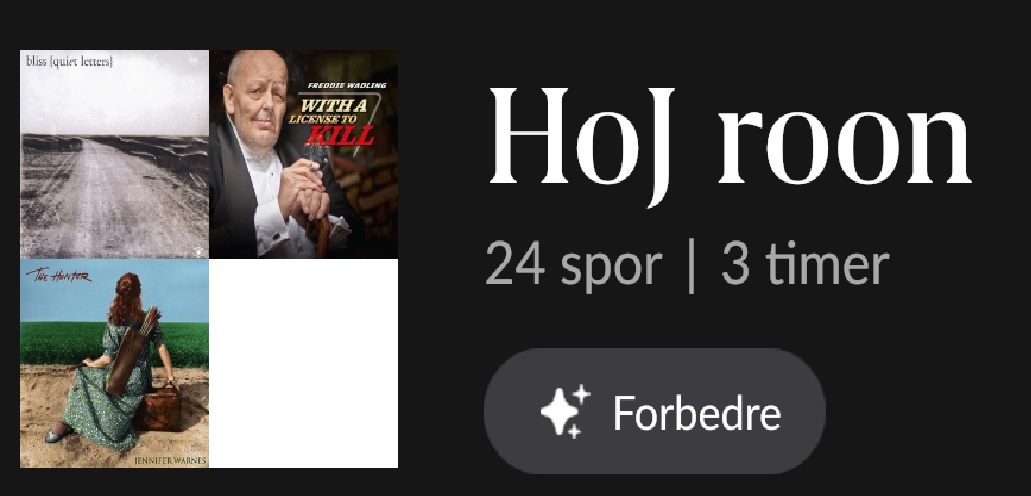This screenshot has width=1031, height=496.
Task: Click the empty white cover quadrant
Action: 303,363
